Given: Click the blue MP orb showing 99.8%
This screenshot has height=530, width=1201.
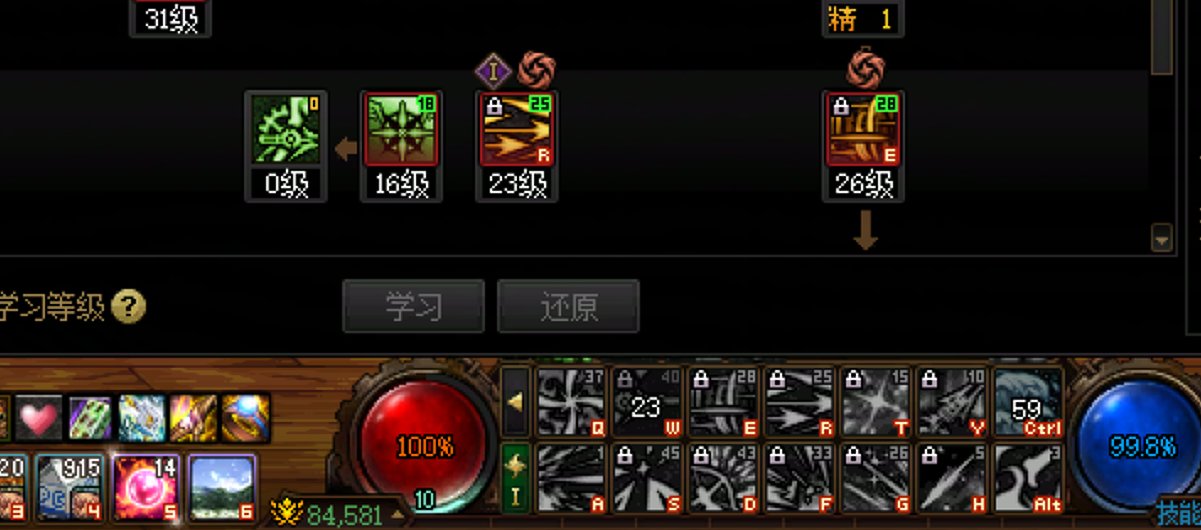Looking at the screenshot, I should 1139,445.
